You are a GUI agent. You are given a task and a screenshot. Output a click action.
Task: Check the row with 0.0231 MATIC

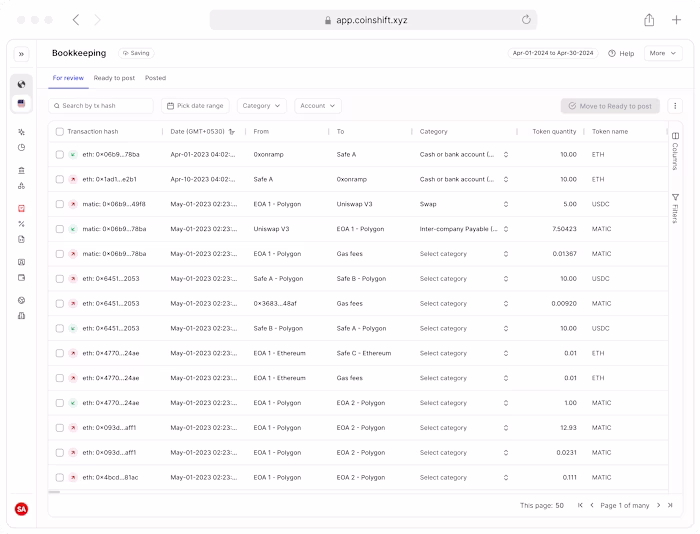[60, 453]
